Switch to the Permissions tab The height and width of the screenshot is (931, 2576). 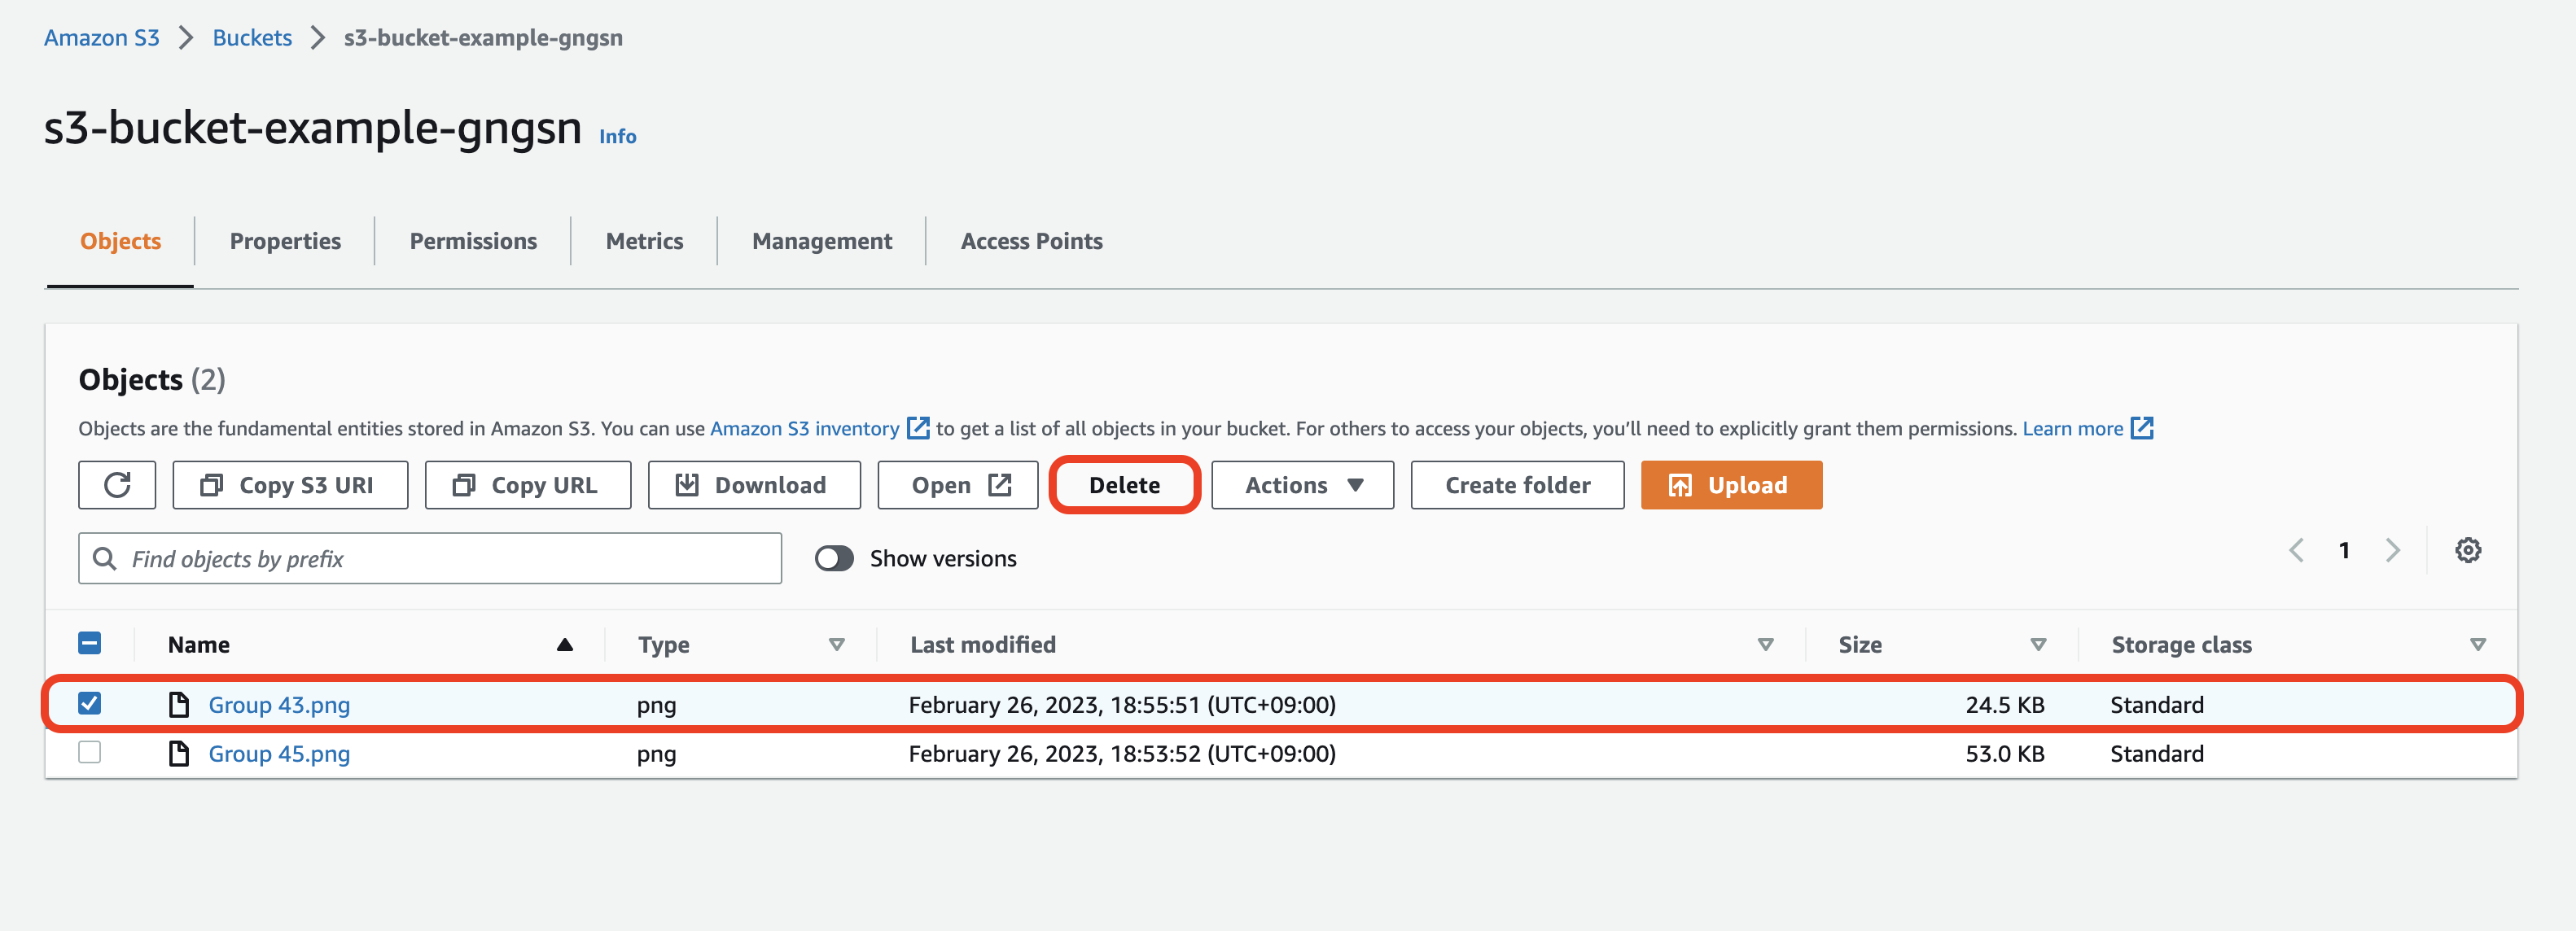pyautogui.click(x=473, y=241)
